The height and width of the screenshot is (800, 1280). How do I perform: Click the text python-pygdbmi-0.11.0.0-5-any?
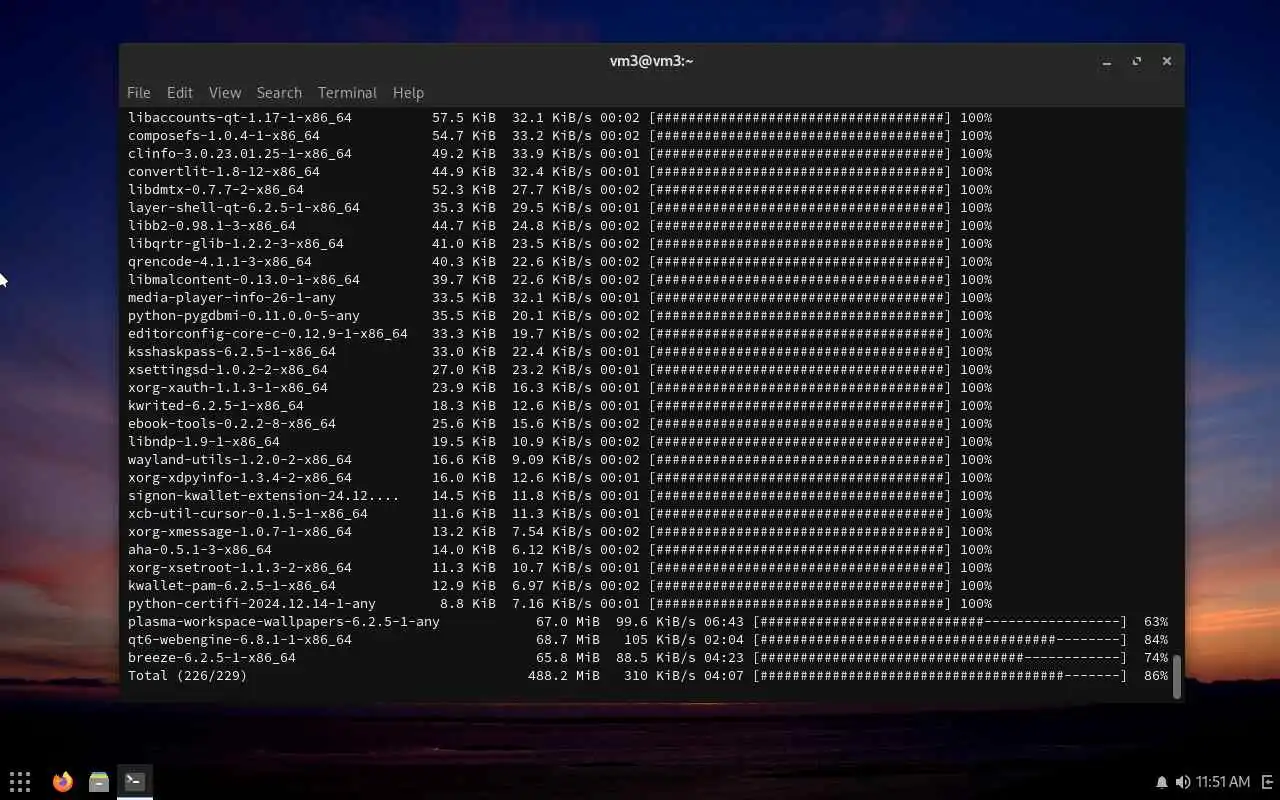pyautogui.click(x=244, y=316)
